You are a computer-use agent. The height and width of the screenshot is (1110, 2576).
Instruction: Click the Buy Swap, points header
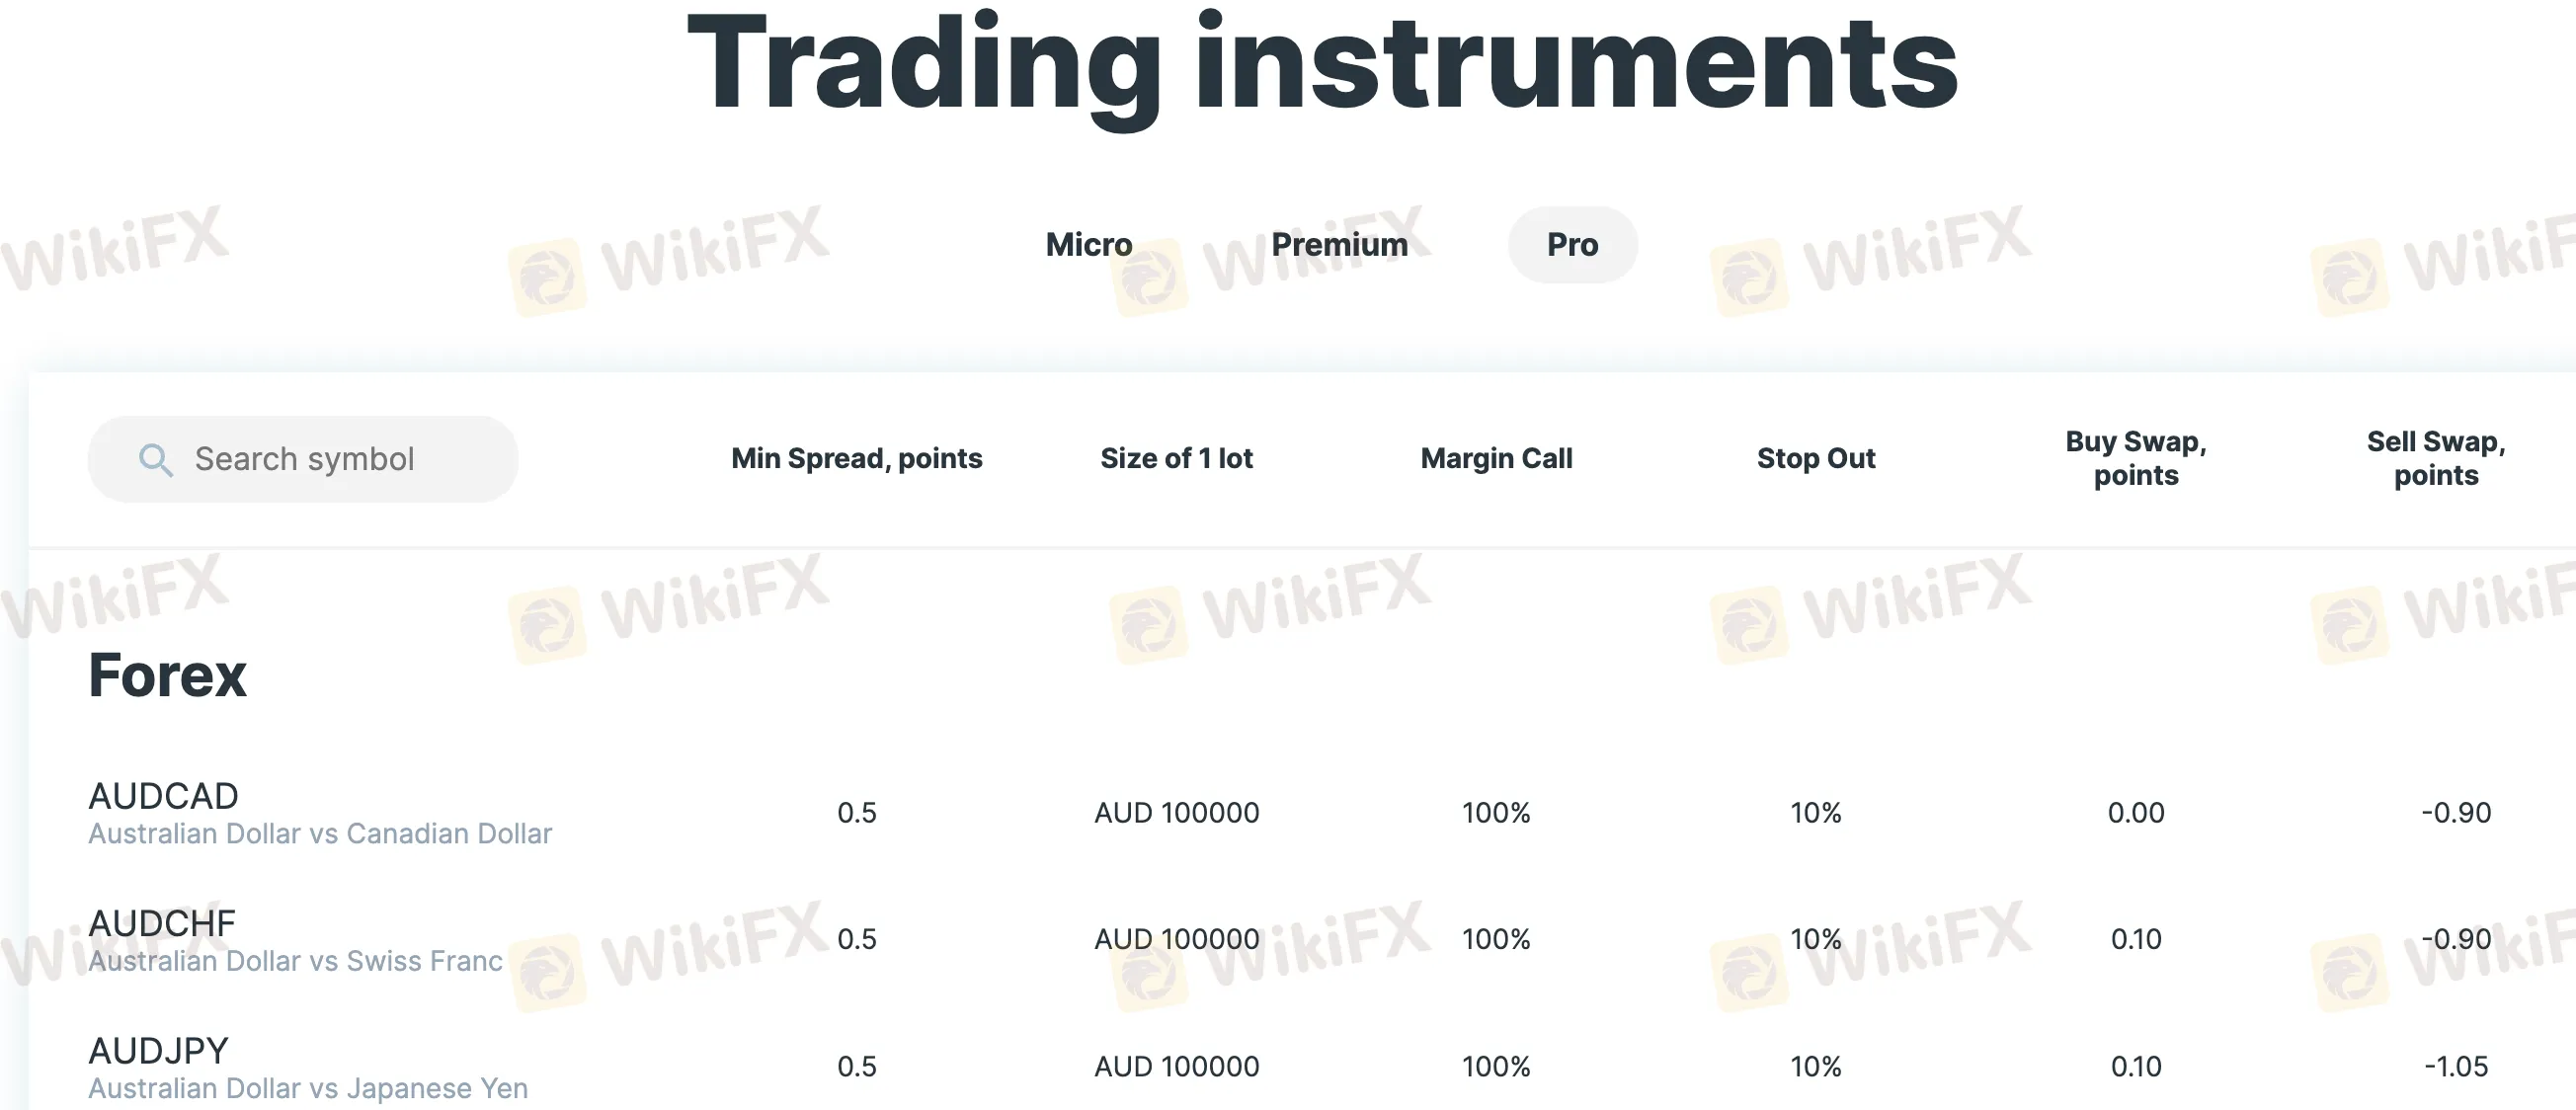point(2136,458)
